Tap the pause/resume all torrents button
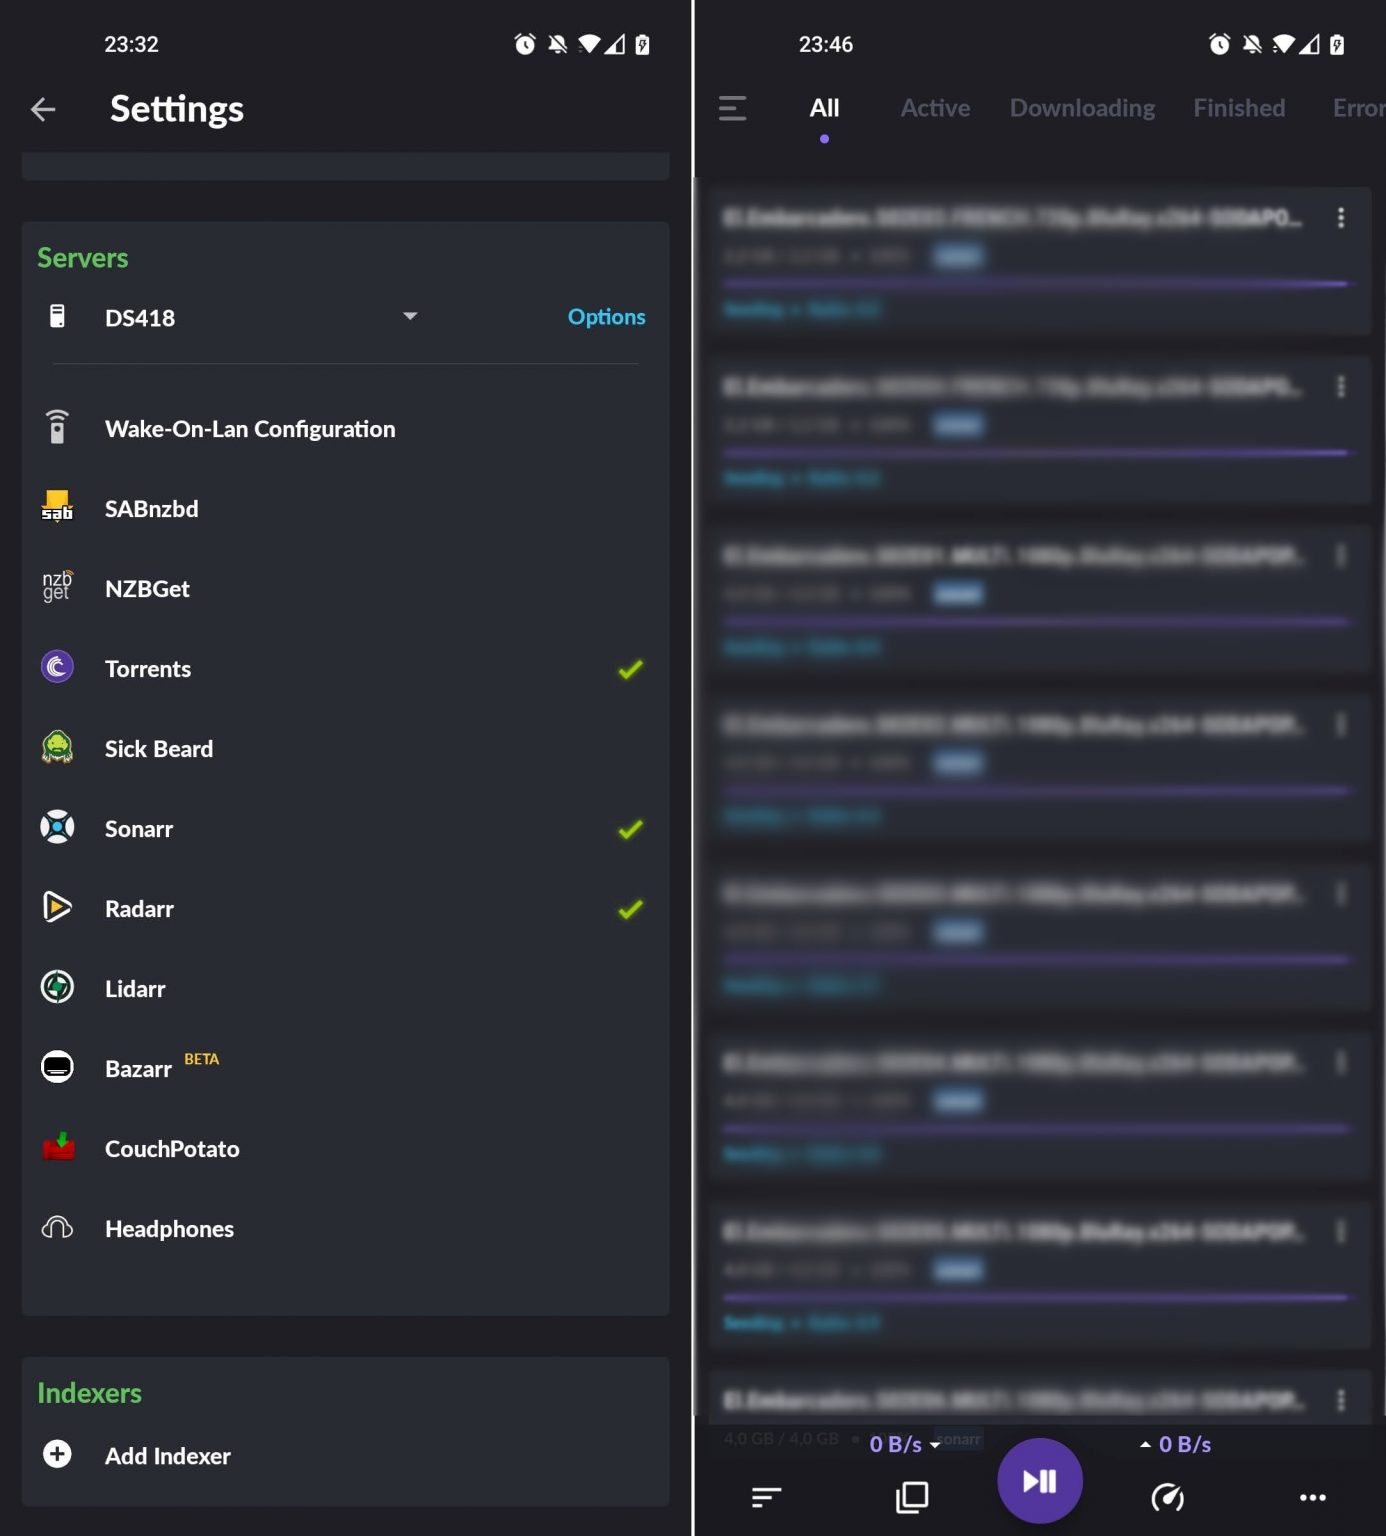1386x1536 pixels. [1040, 1481]
